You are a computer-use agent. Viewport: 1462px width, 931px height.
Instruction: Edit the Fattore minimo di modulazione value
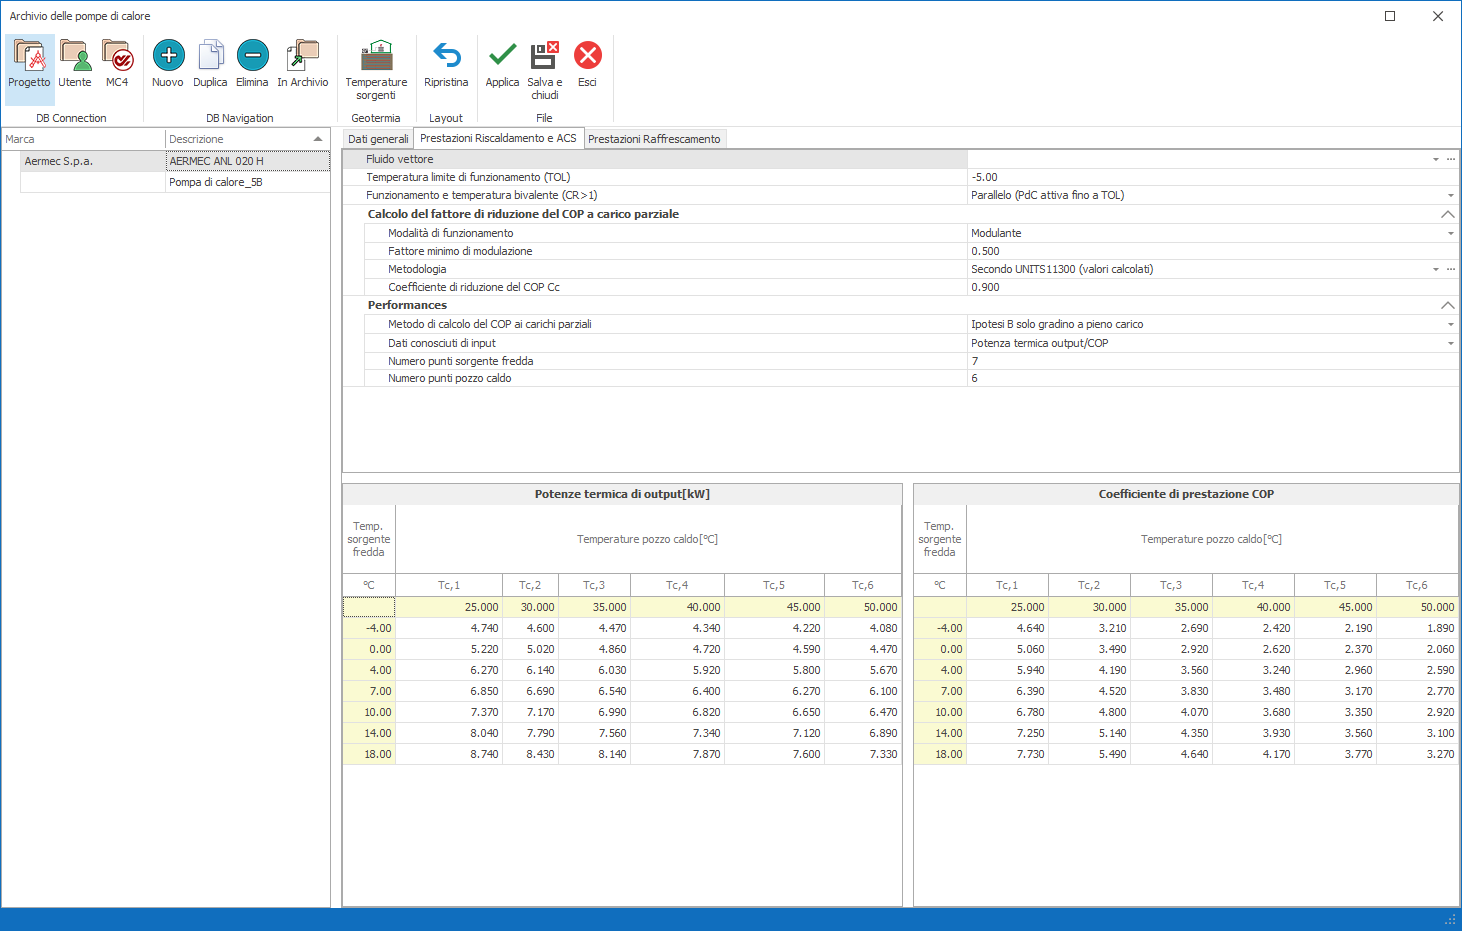1200,251
